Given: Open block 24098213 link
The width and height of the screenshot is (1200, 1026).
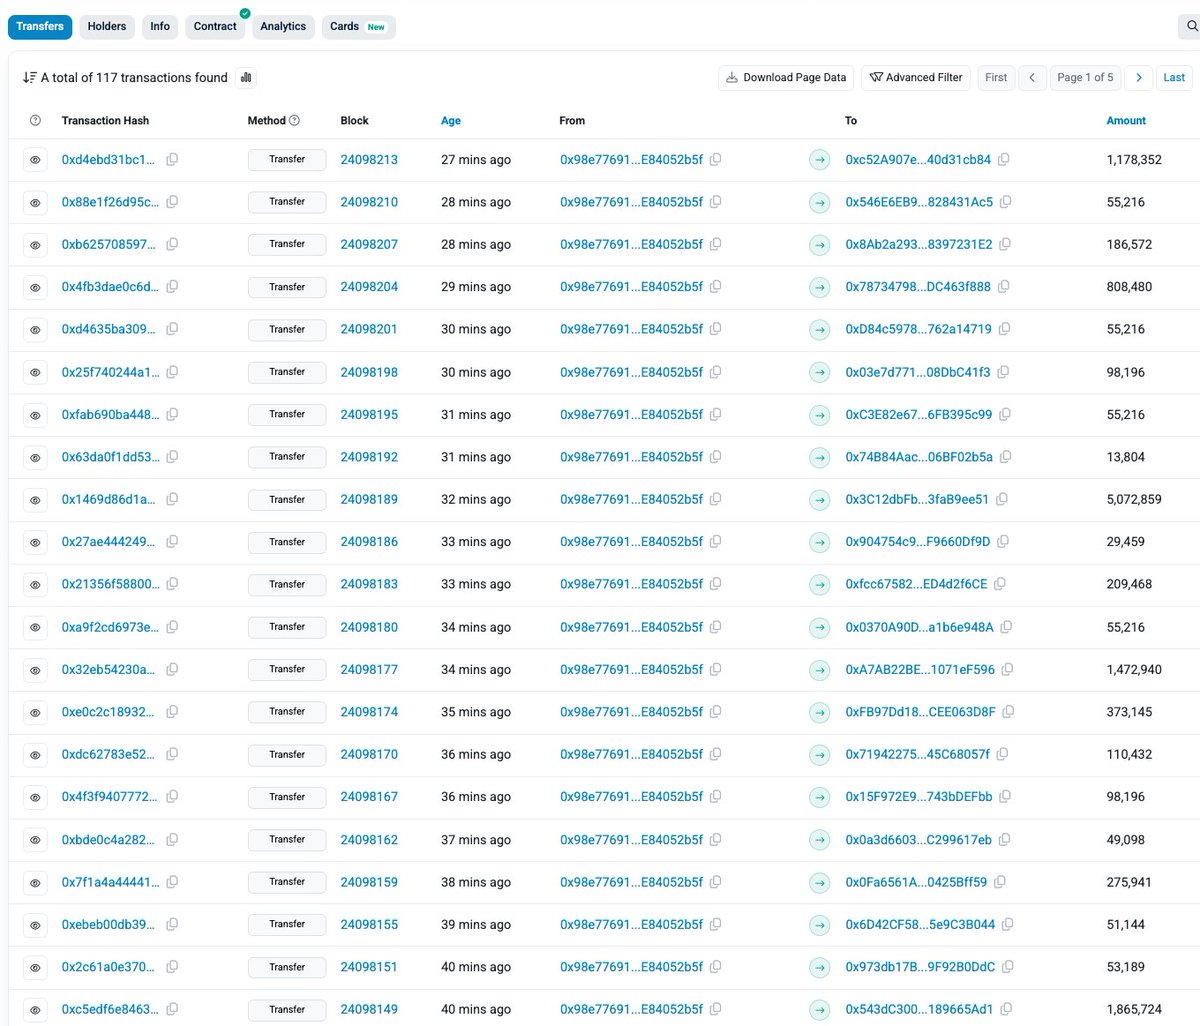Looking at the screenshot, I should 369,159.
